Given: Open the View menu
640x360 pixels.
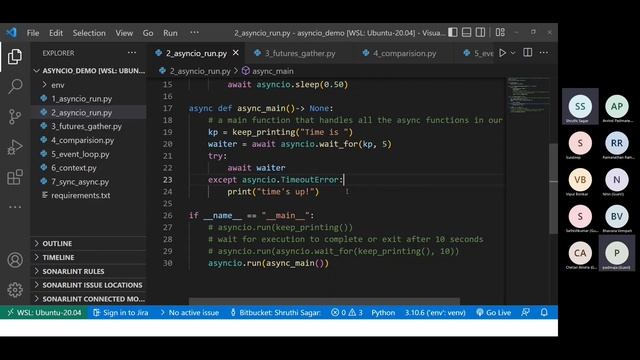Looking at the screenshot, I should 124,33.
